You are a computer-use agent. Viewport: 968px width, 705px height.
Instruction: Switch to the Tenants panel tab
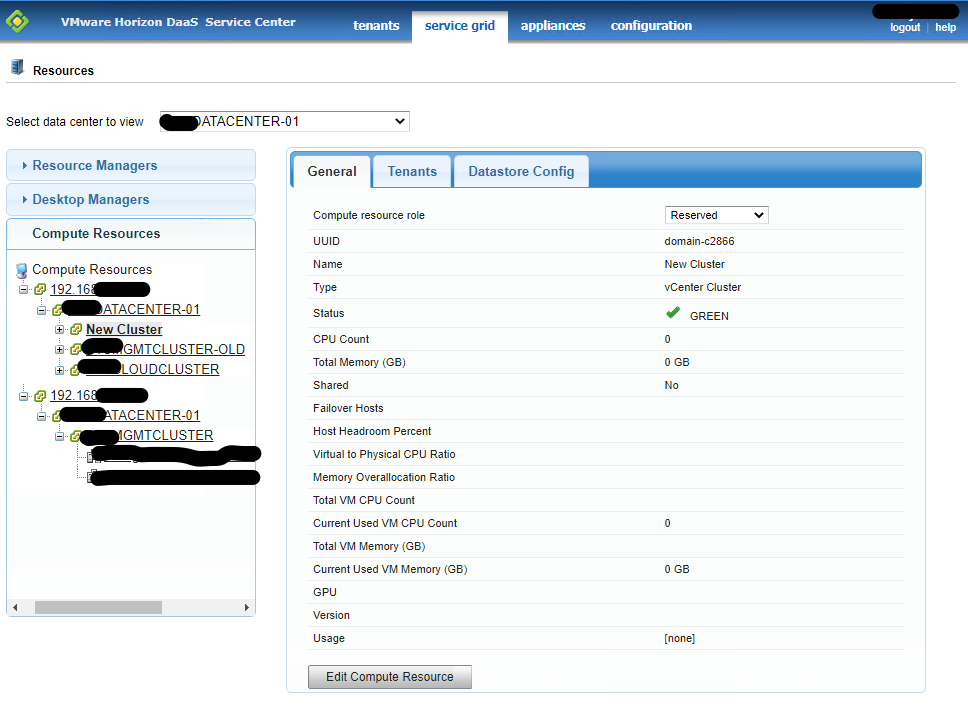point(412,172)
